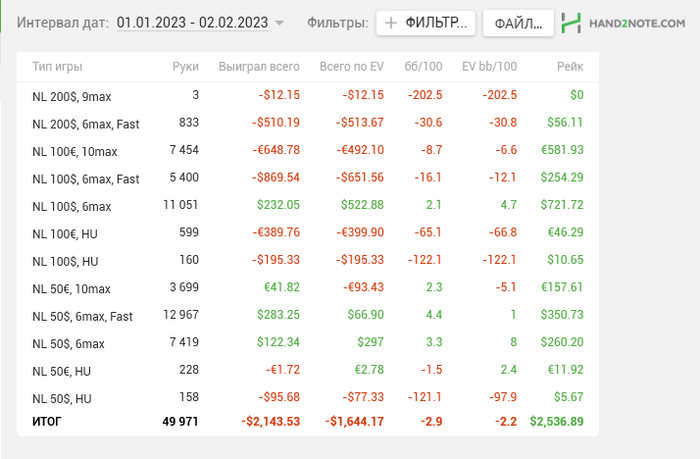Click the Hand2Note logo icon
Screen dimensions: 700x459
(x=571, y=23)
